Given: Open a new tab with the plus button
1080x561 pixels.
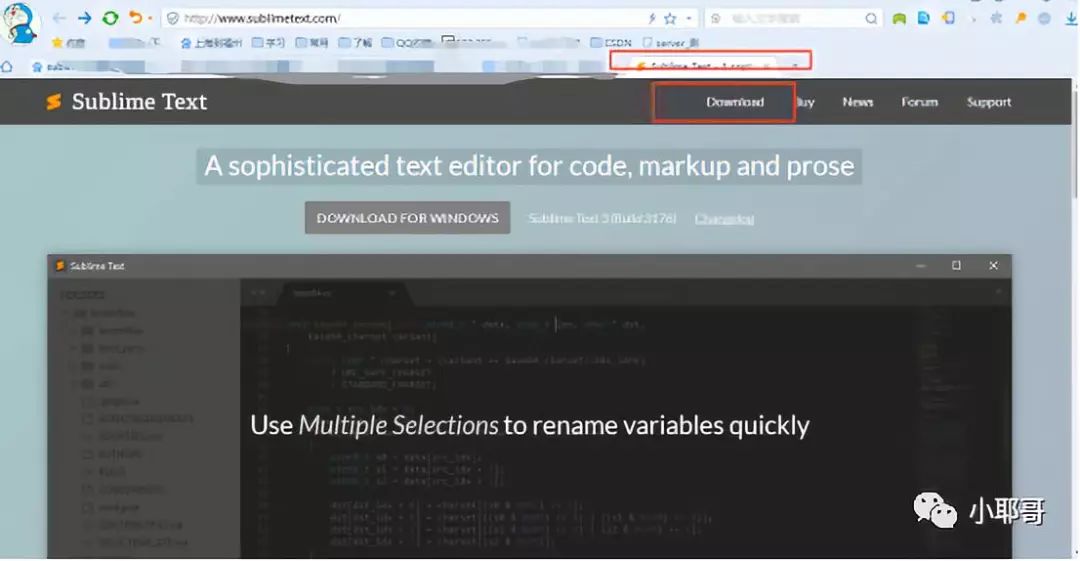Looking at the screenshot, I should [794, 66].
